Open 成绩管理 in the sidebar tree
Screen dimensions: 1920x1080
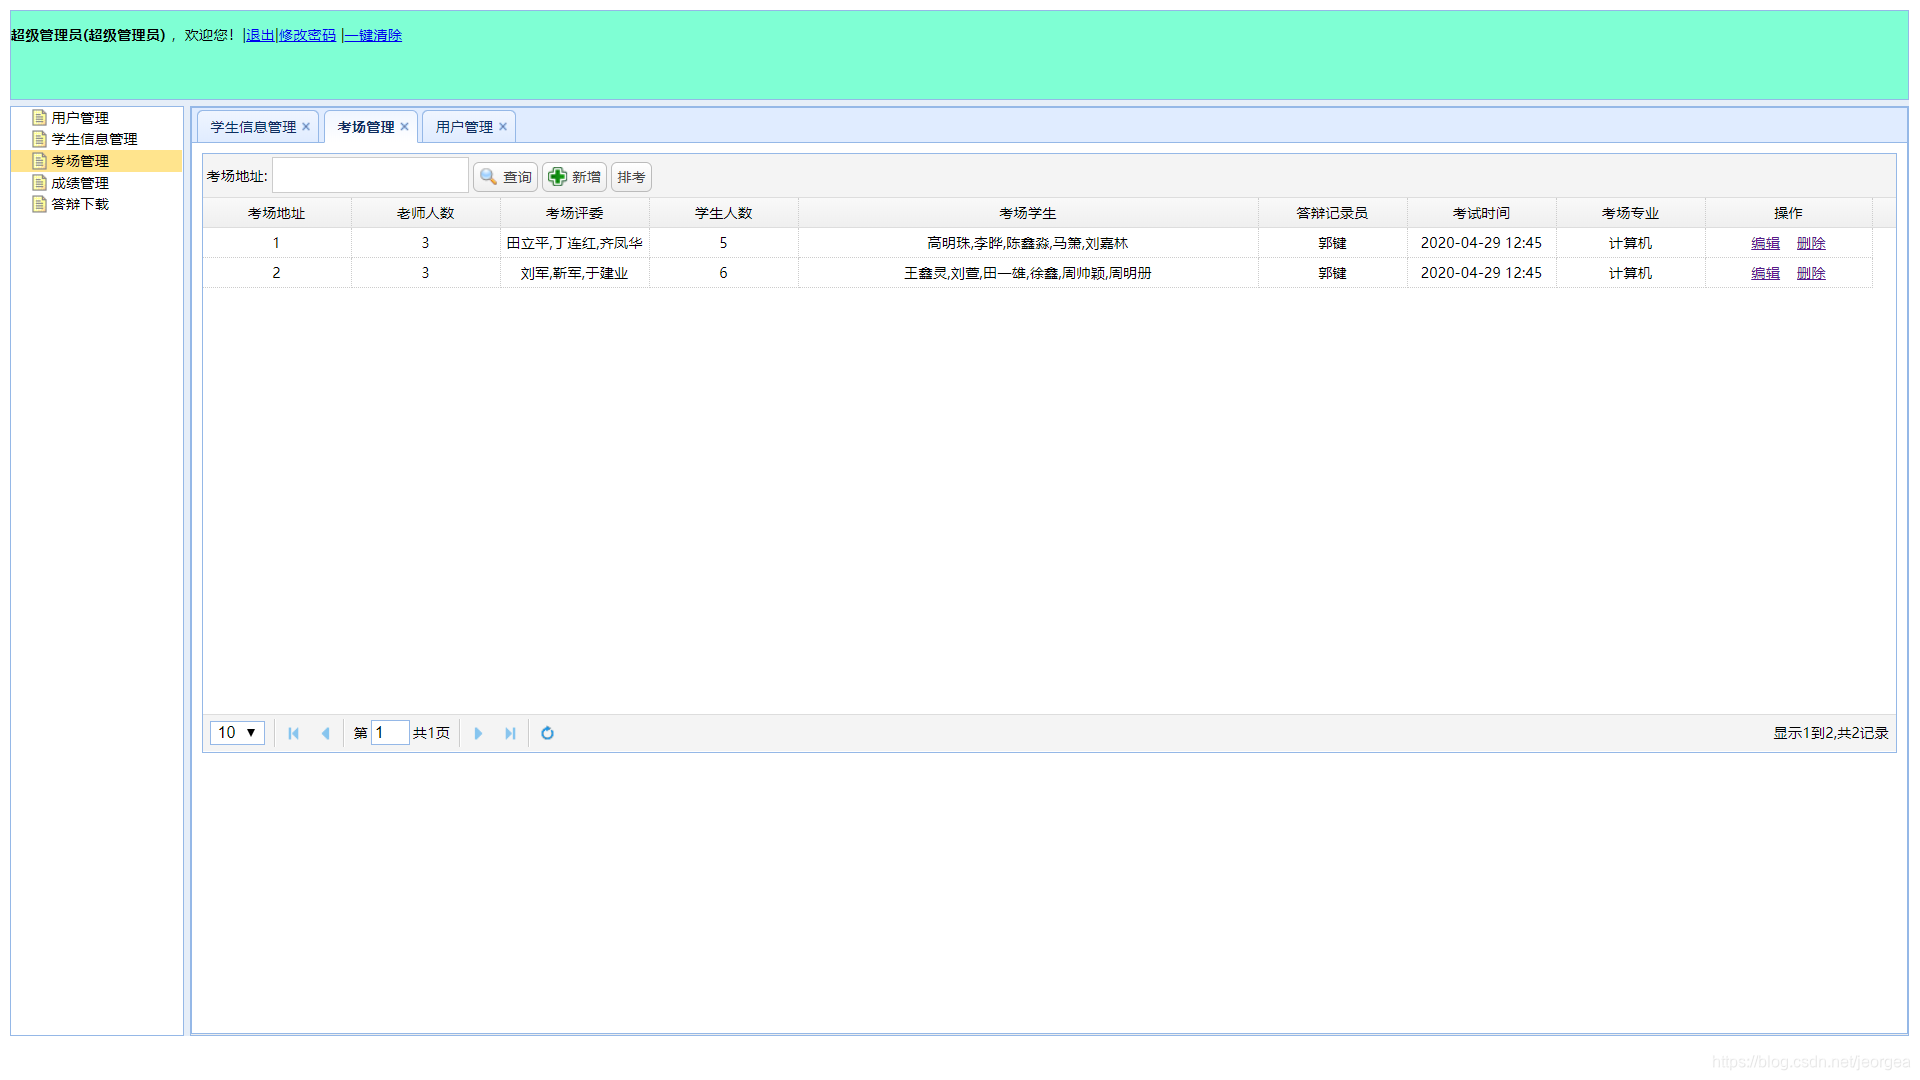click(80, 183)
